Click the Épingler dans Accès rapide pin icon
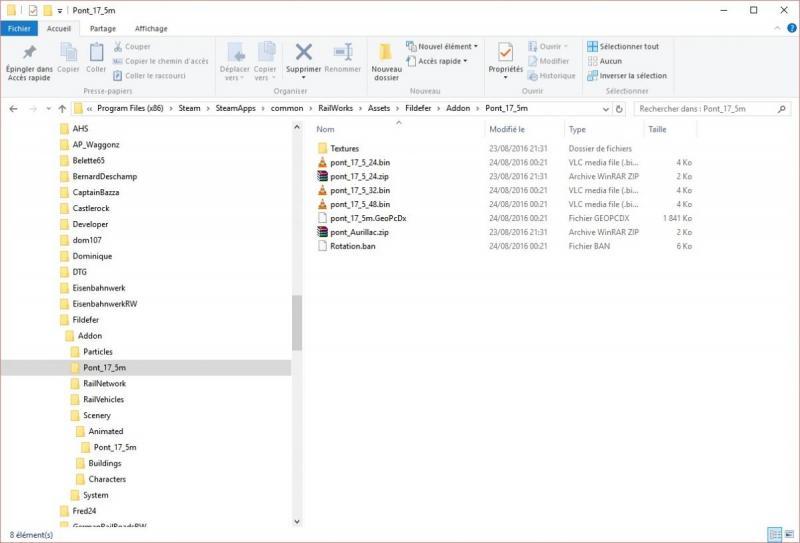Viewport: 800px width, 543px height. tap(29, 52)
